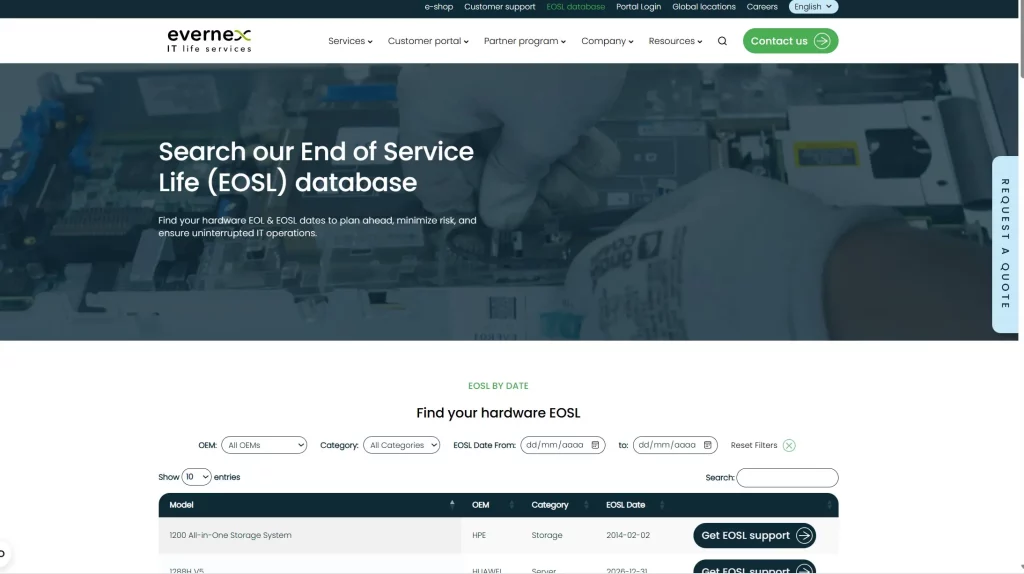This screenshot has width=1024, height=574.
Task: Click 'Find your hardware EOSL' heading
Action: pos(498,413)
